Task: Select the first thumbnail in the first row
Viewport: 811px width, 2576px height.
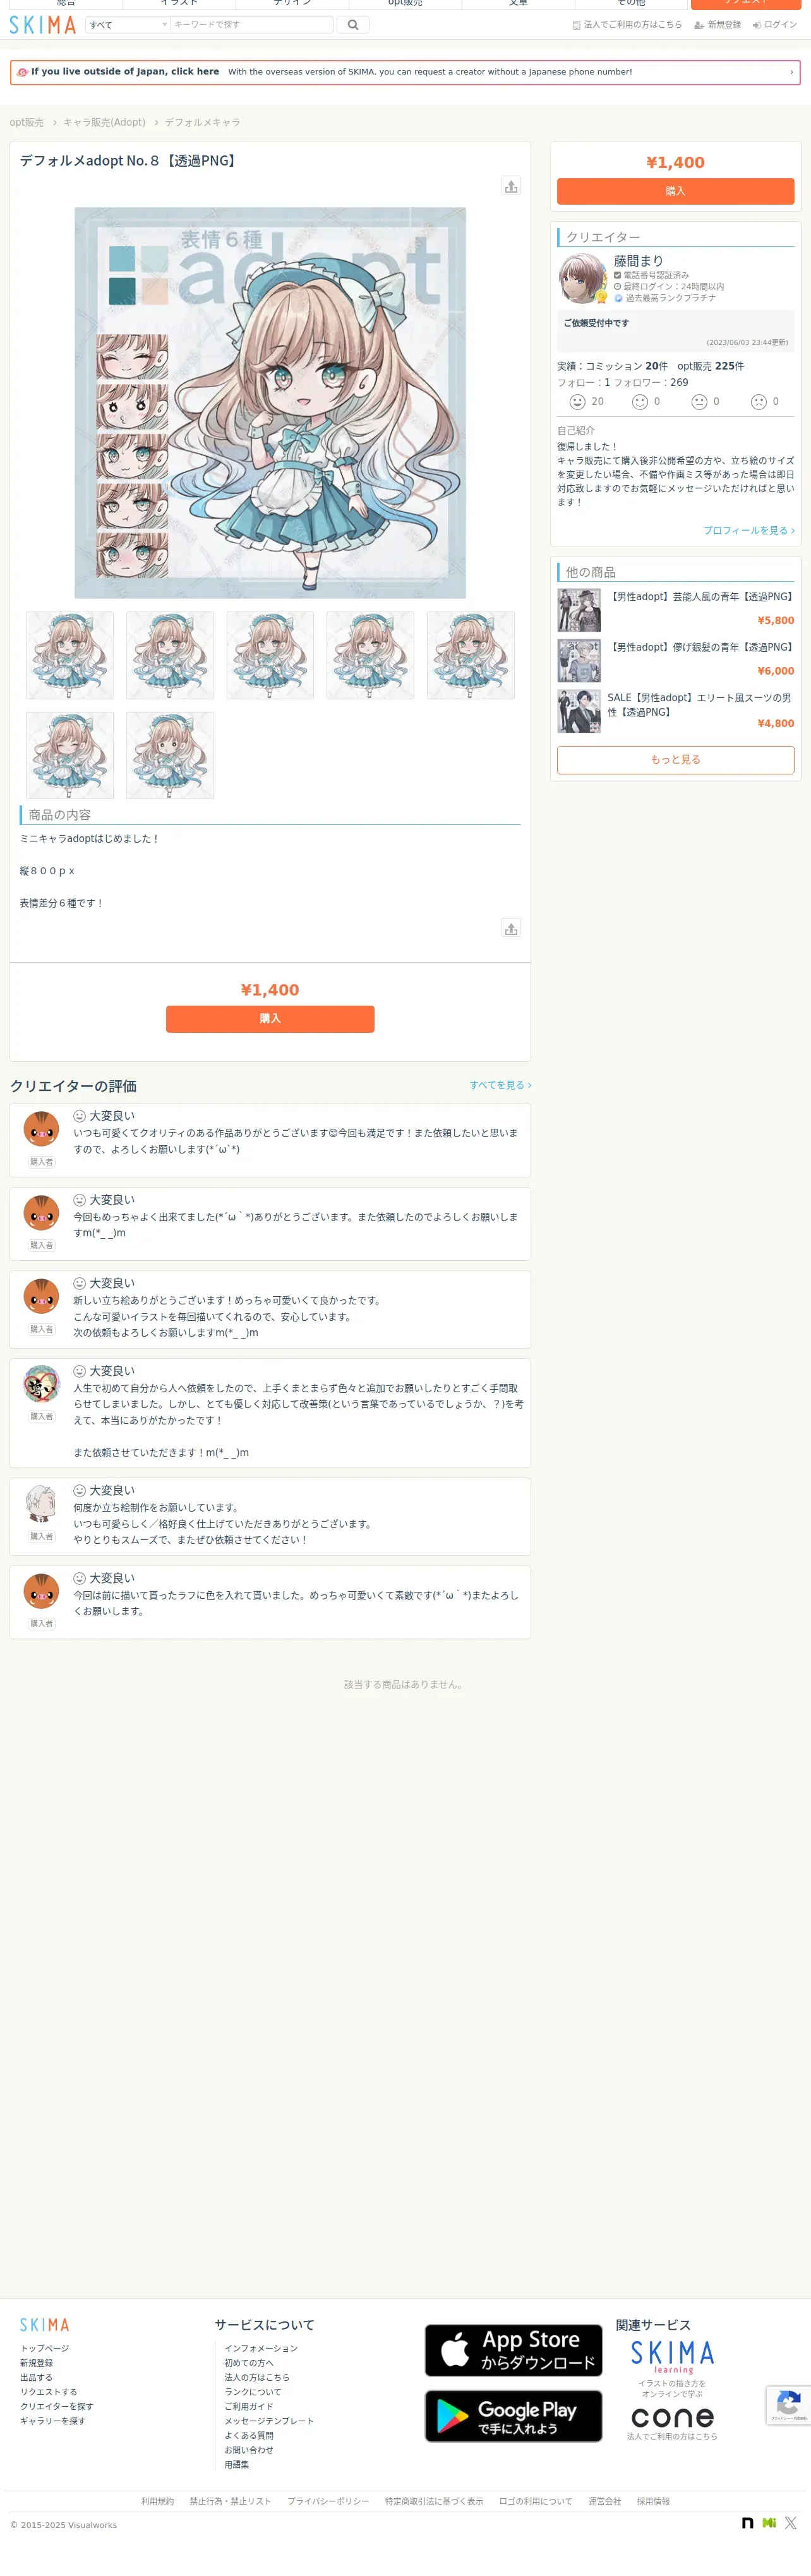Action: click(69, 656)
